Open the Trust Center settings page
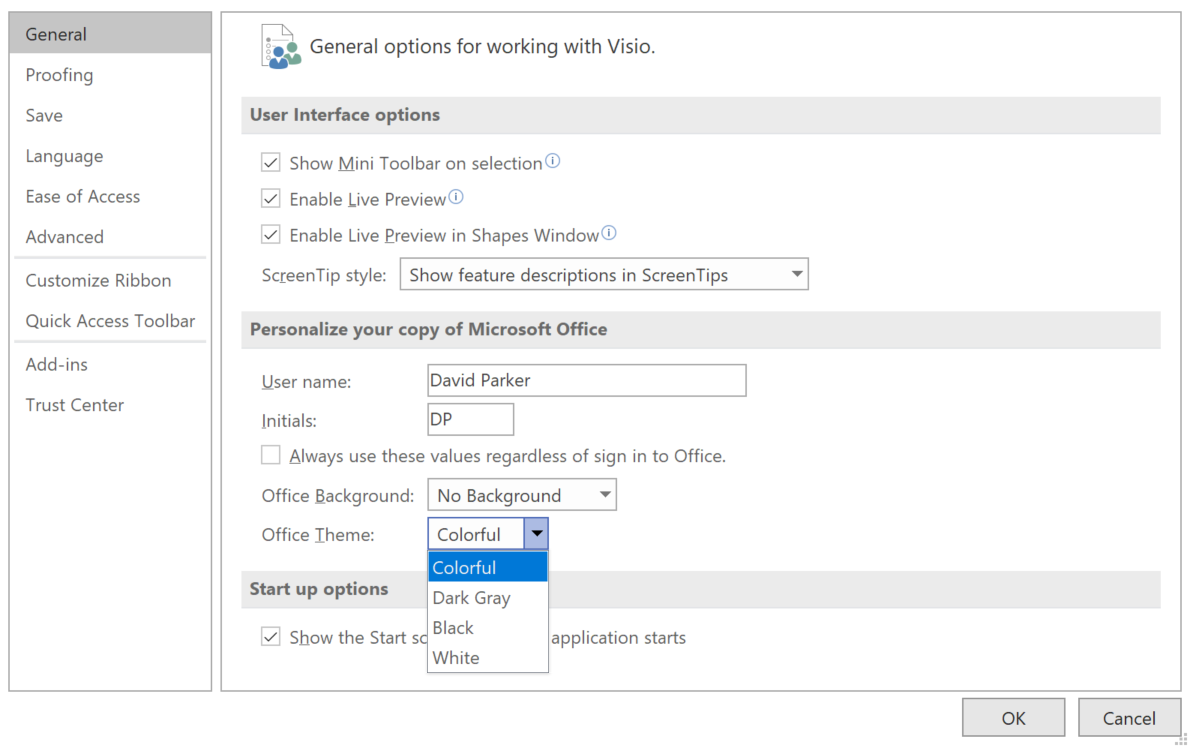 click(x=74, y=404)
